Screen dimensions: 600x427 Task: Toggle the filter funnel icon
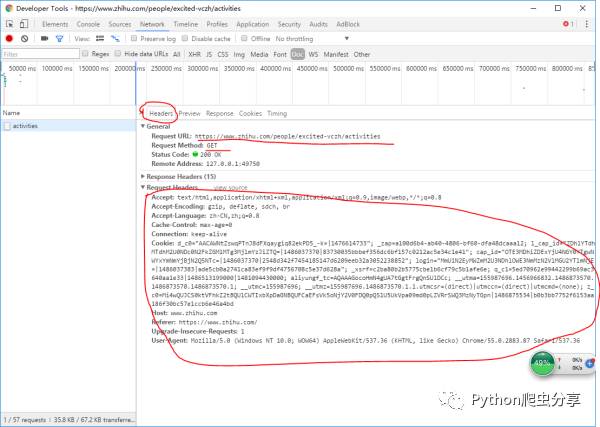59,39
